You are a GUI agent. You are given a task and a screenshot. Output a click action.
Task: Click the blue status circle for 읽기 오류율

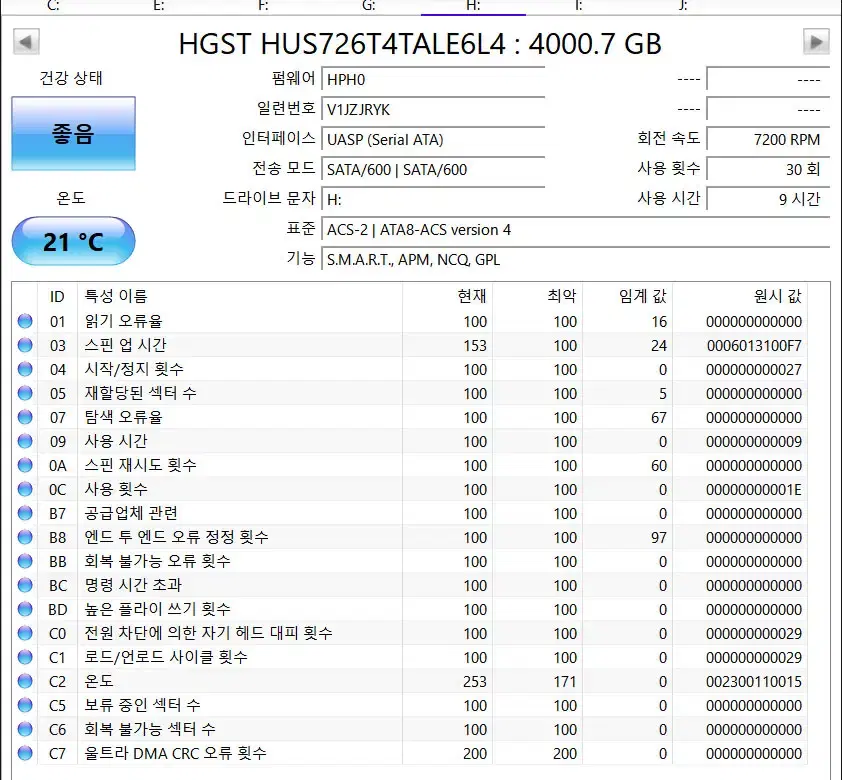[25, 322]
